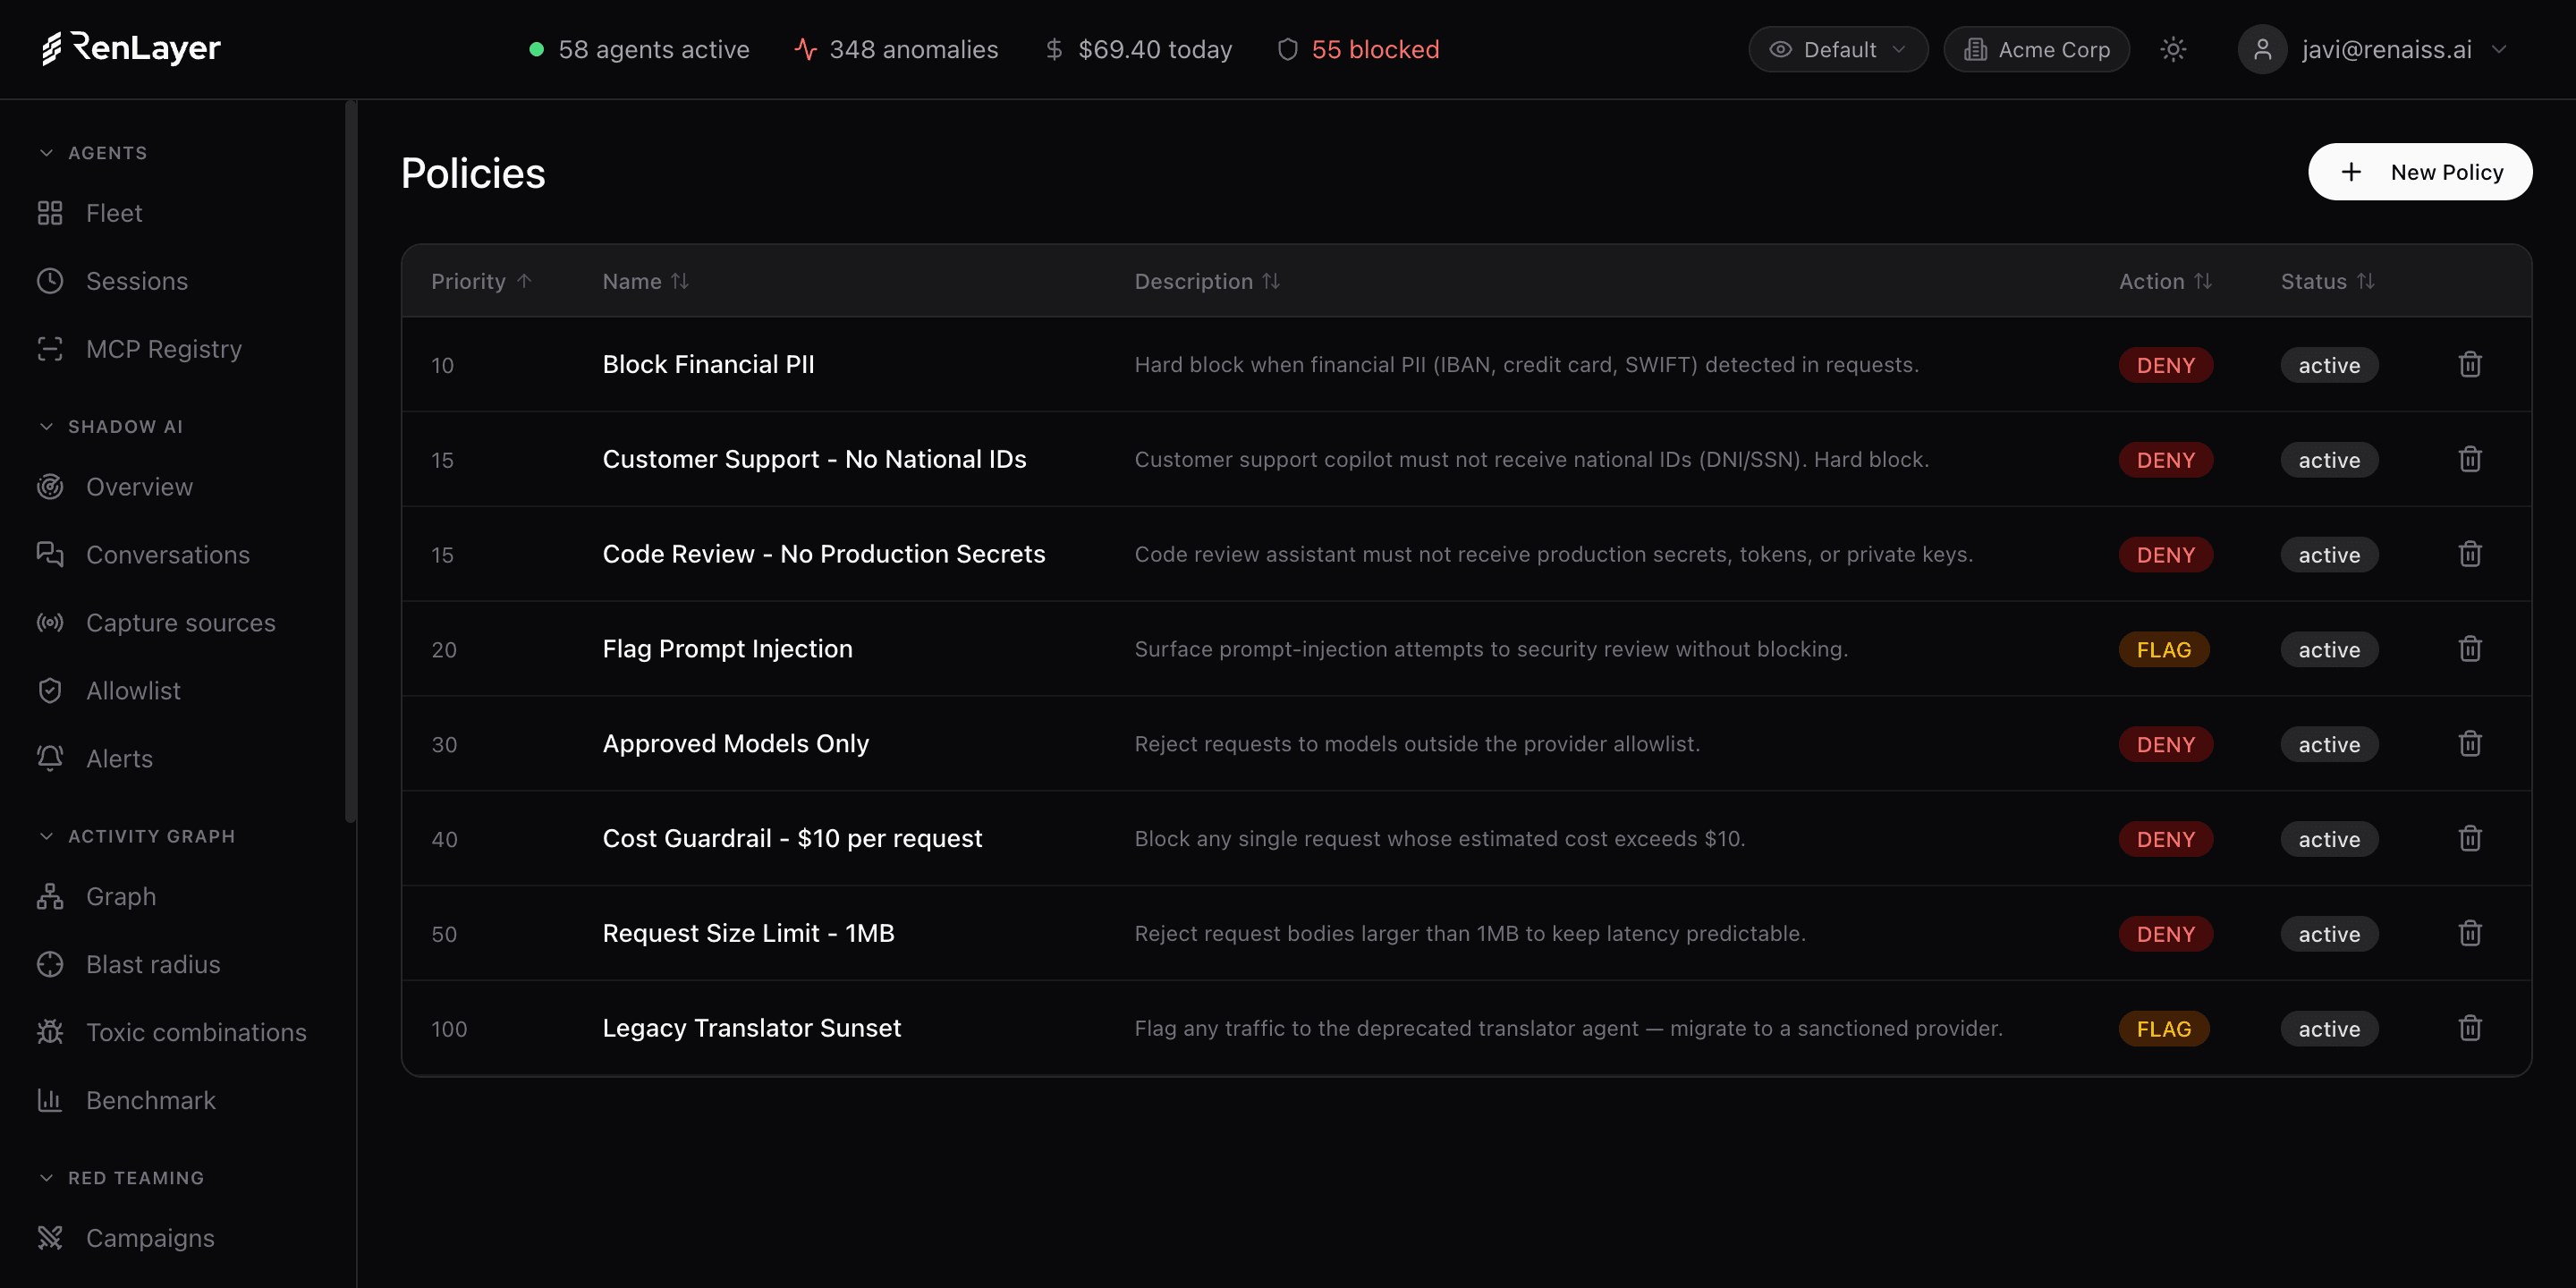The height and width of the screenshot is (1288, 2576).
Task: Click the FLAG badge for Flag Prompt Injection
Action: click(x=2164, y=650)
